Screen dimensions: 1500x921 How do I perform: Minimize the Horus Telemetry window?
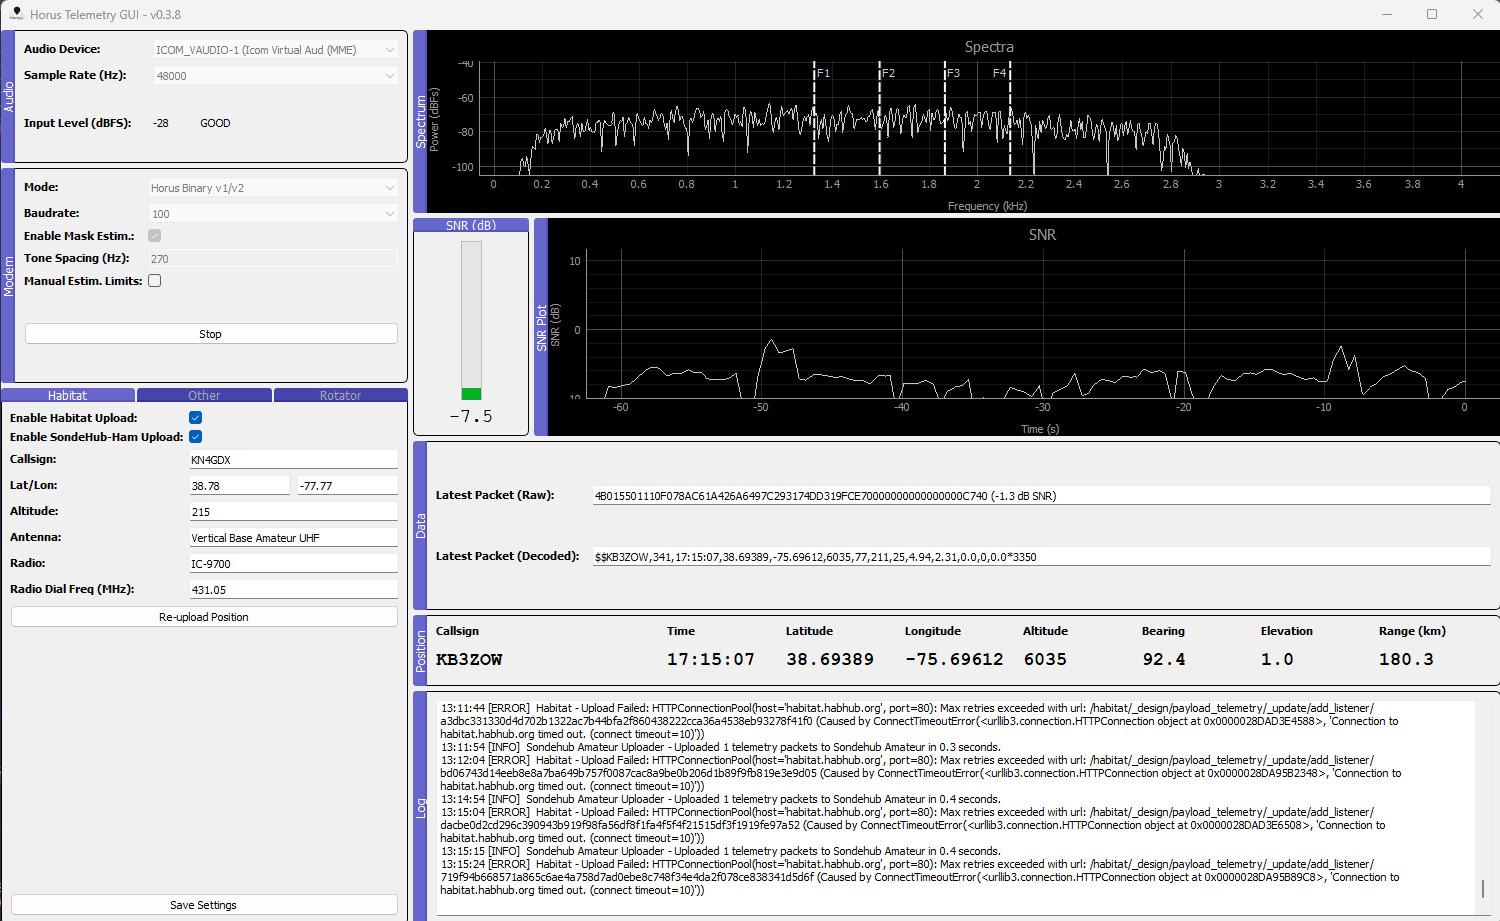pos(1386,14)
